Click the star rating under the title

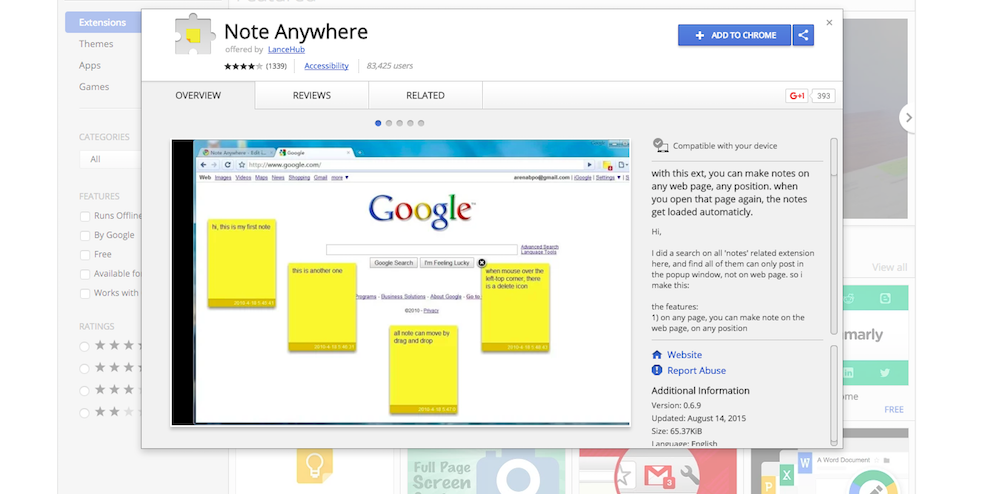pyautogui.click(x=243, y=66)
